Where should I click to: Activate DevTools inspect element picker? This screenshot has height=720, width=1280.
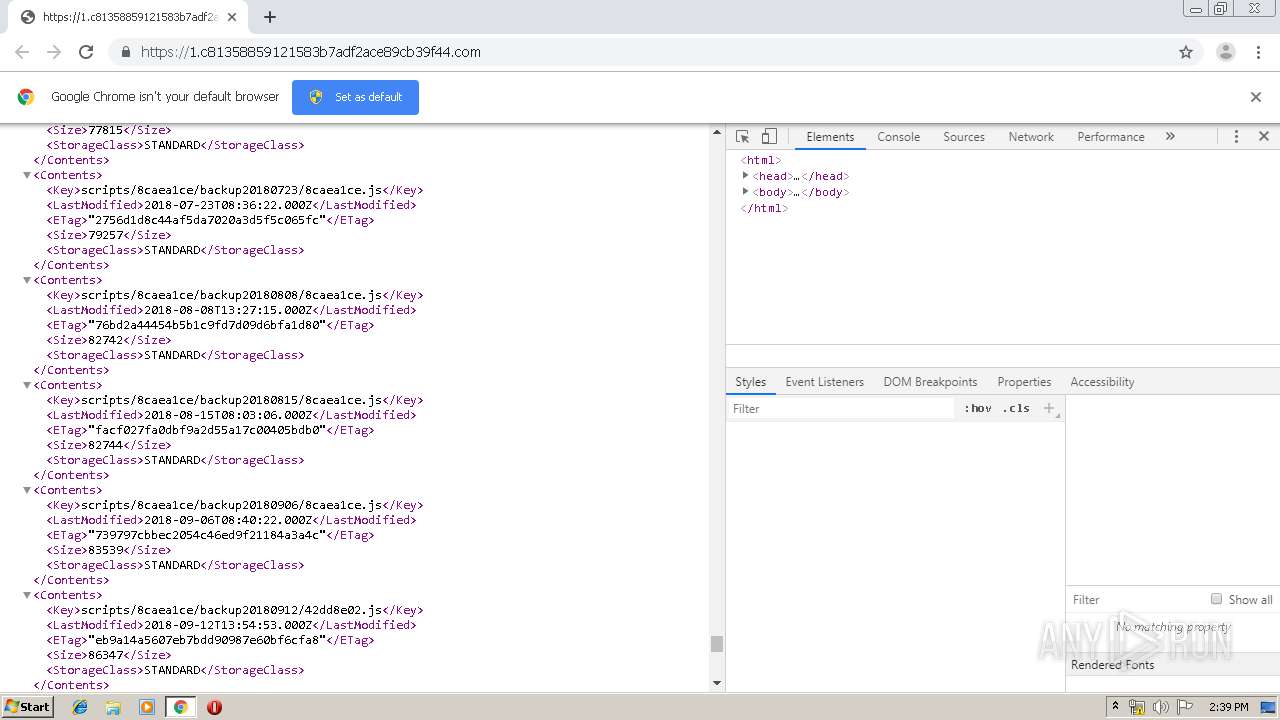[743, 137]
